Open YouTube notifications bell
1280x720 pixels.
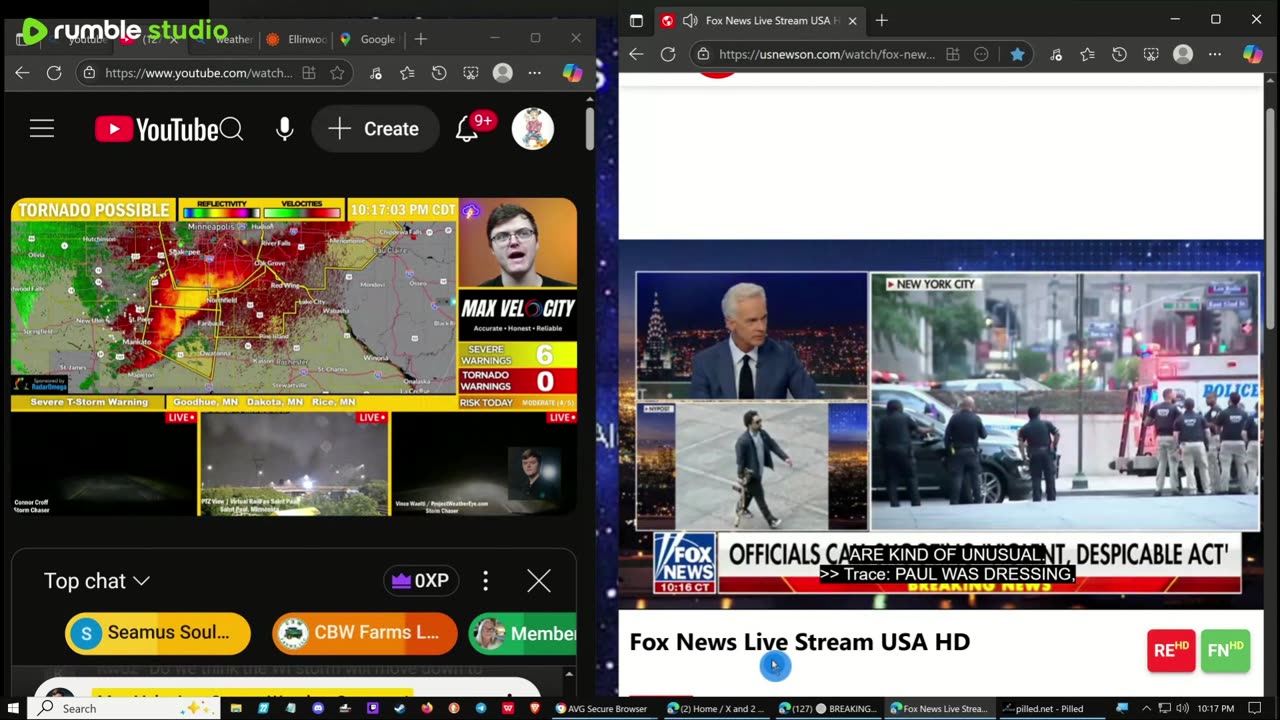pos(467,129)
